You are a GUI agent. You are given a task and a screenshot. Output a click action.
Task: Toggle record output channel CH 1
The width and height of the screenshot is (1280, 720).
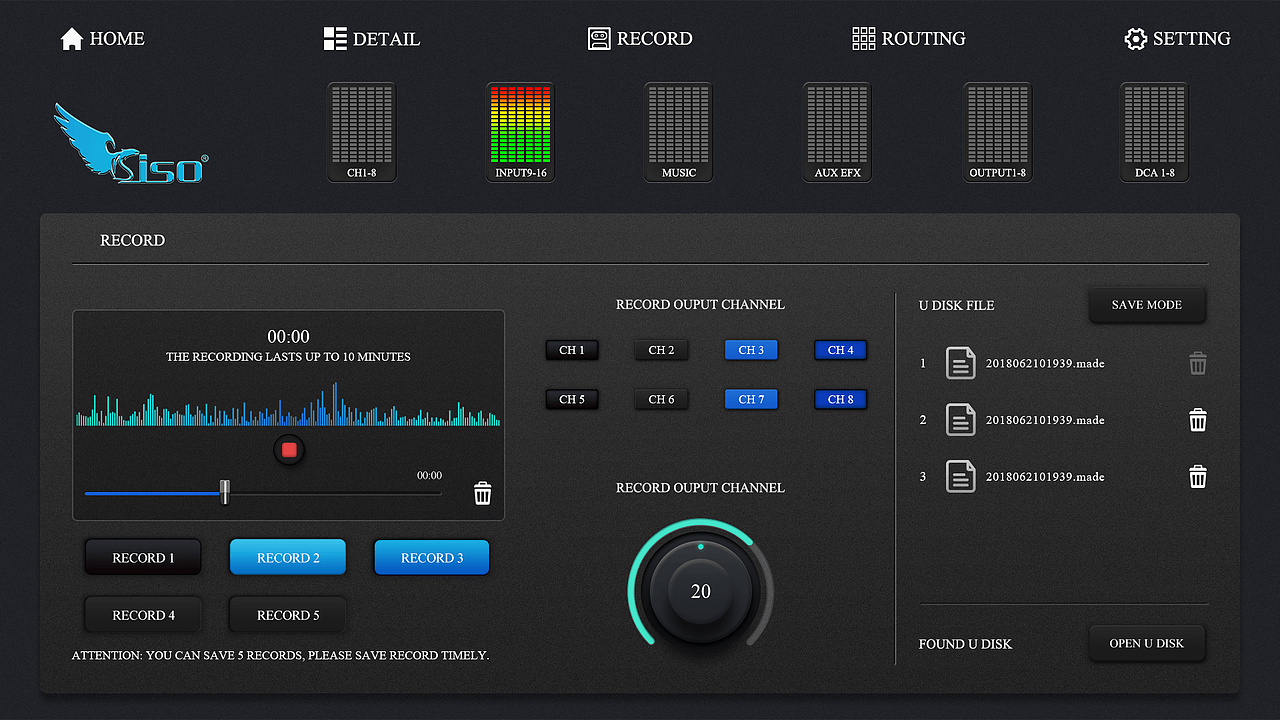[572, 350]
